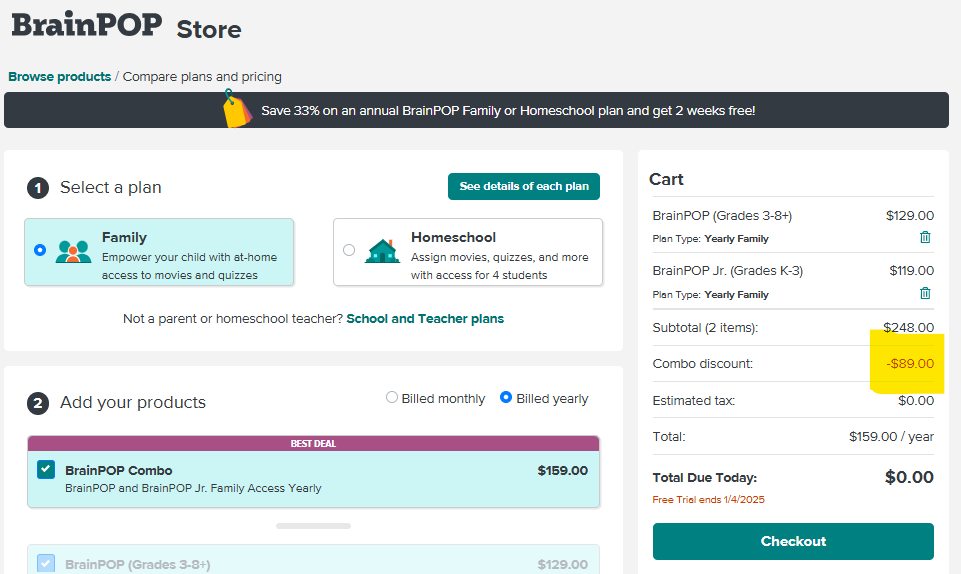Toggle the BrainPOP (Grades 3-8+) checkbox

point(46,563)
